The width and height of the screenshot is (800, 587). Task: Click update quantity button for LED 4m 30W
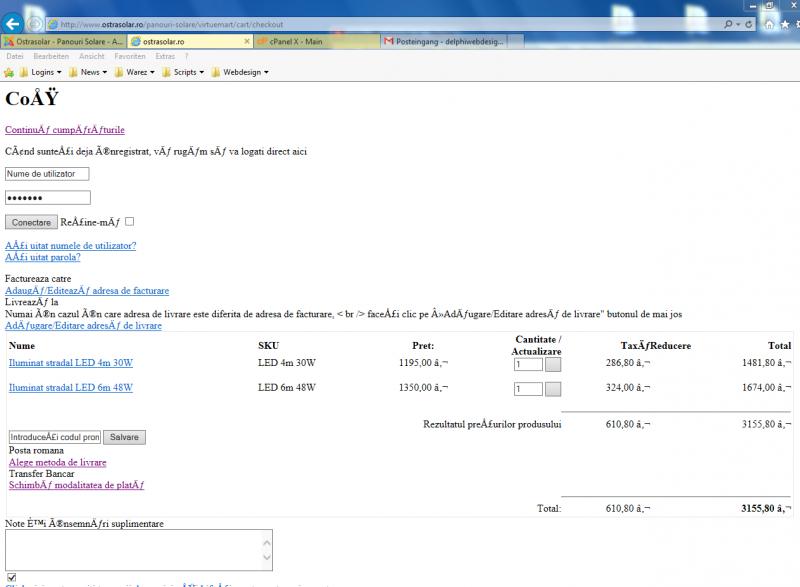point(553,365)
